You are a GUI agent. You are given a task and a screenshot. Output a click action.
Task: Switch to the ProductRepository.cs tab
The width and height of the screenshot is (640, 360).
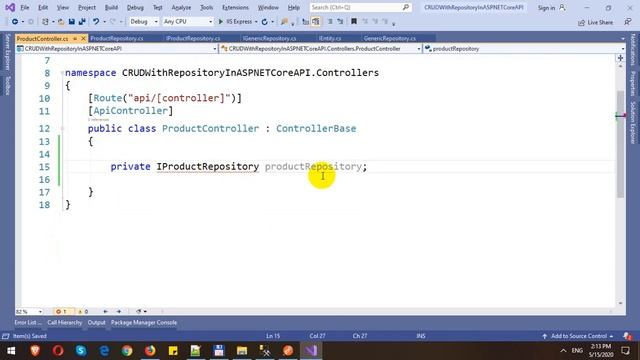click(117, 38)
